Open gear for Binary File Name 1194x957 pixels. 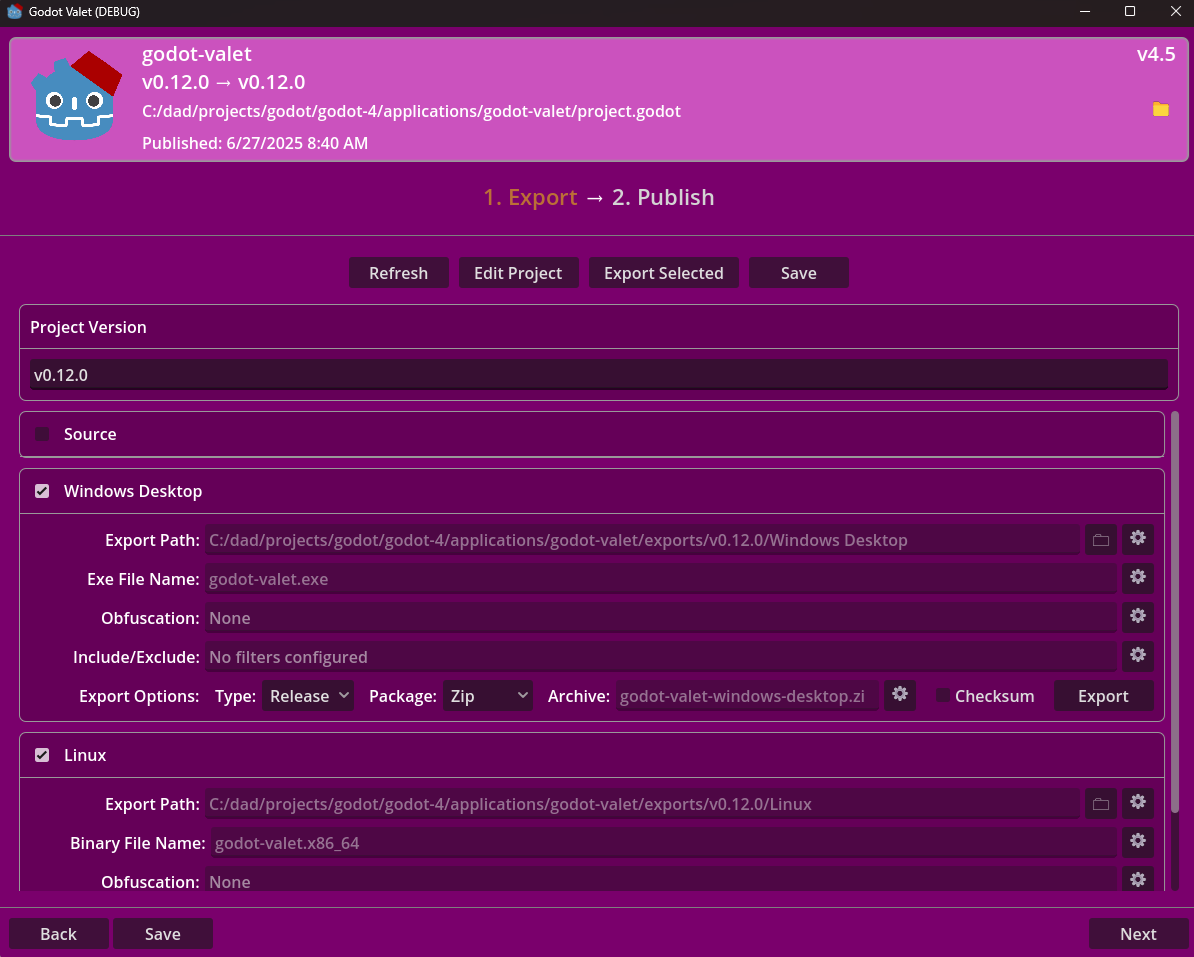click(x=1138, y=841)
